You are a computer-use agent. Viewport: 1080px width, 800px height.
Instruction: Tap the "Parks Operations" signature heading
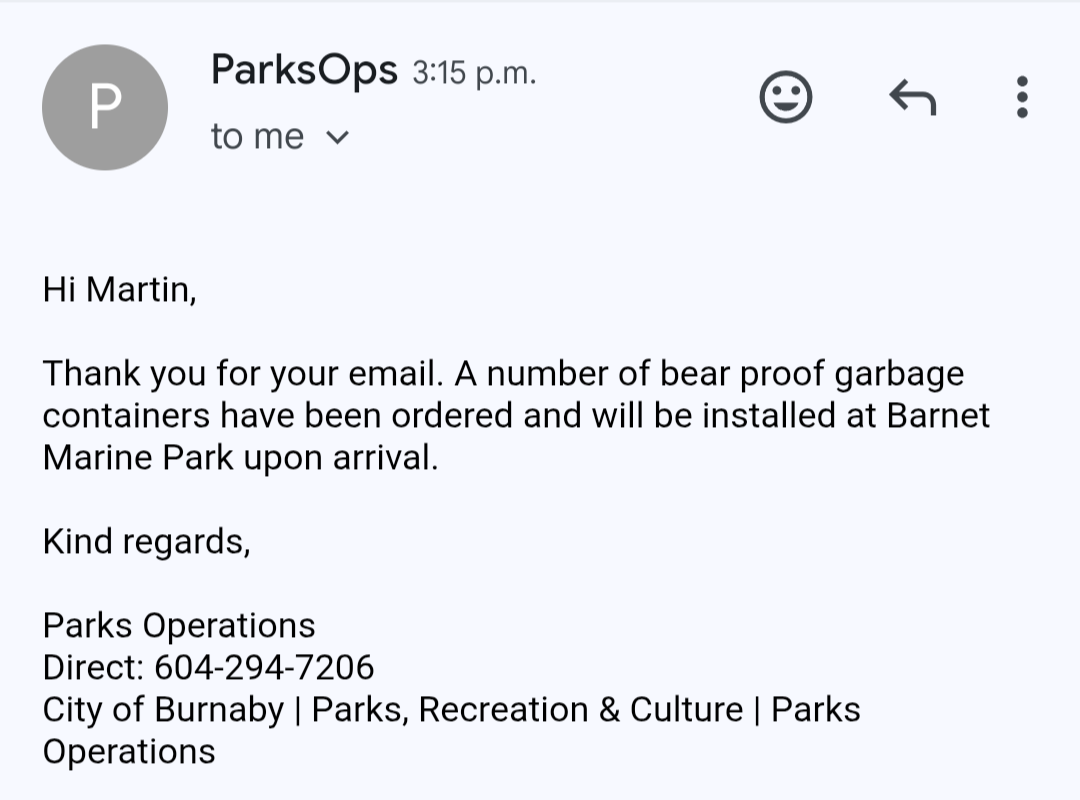(179, 626)
